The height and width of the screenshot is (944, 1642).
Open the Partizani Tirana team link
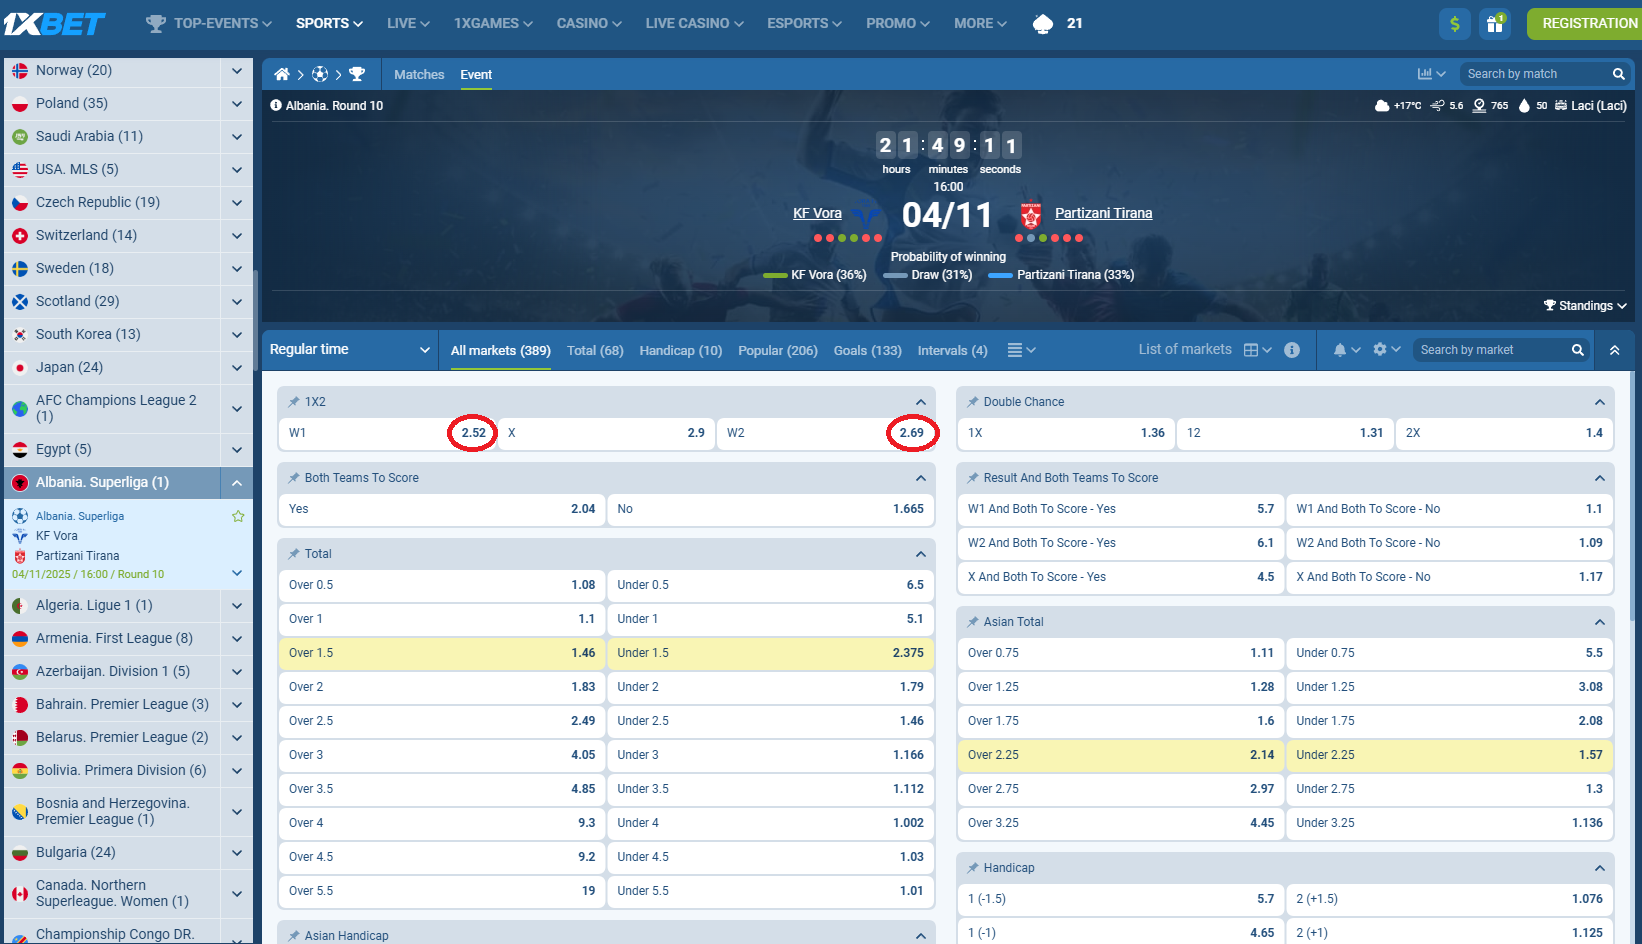(x=1104, y=213)
